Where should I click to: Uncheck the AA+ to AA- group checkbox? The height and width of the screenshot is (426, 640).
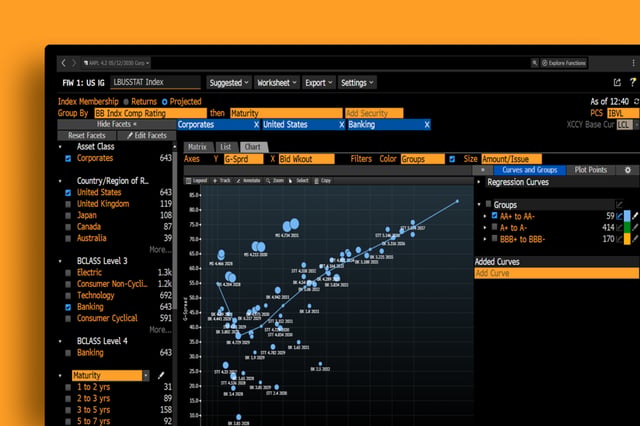(494, 215)
